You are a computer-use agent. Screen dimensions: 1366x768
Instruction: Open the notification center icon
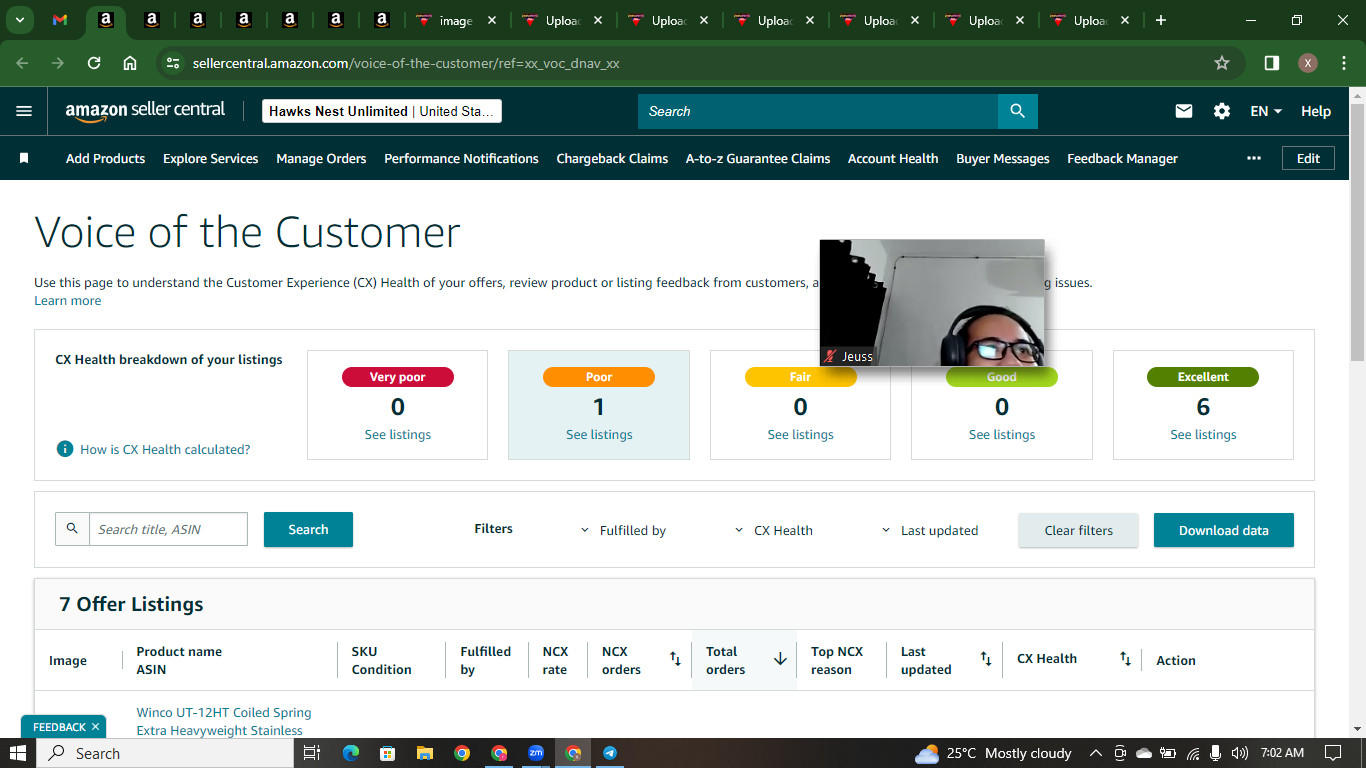(x=1332, y=753)
